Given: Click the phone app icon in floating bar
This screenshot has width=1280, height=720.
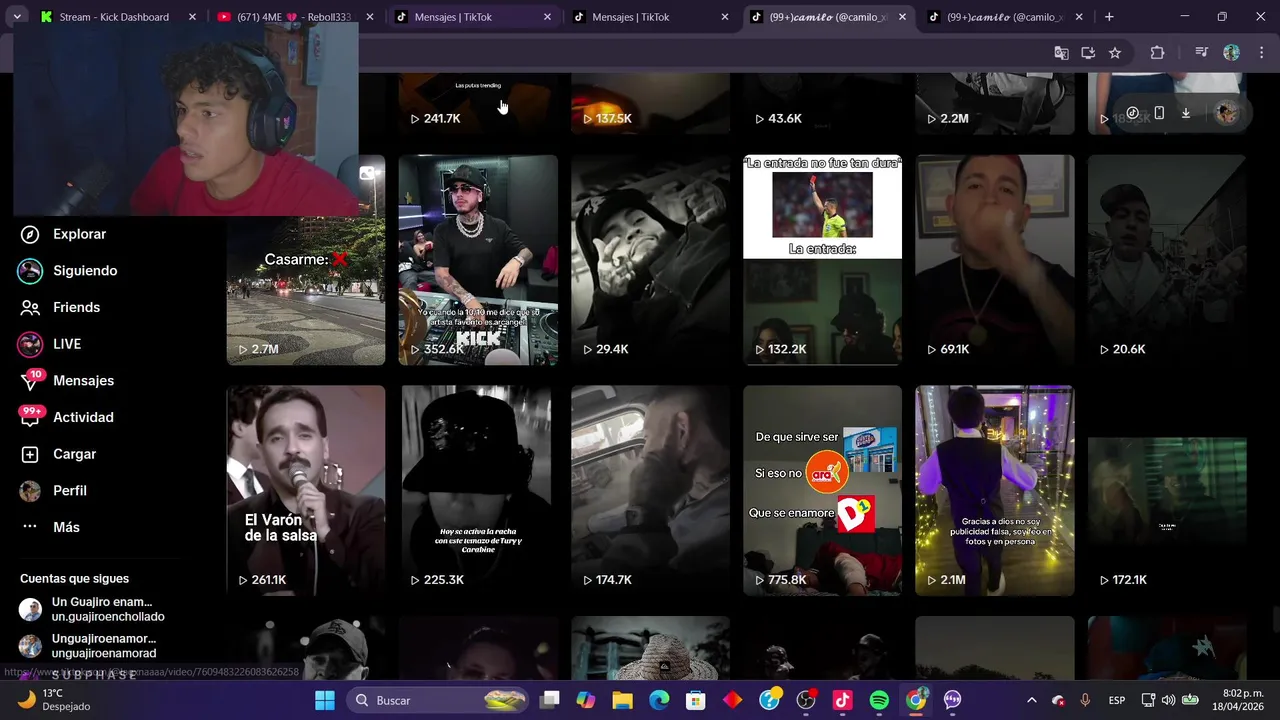Looking at the screenshot, I should click(1159, 113).
